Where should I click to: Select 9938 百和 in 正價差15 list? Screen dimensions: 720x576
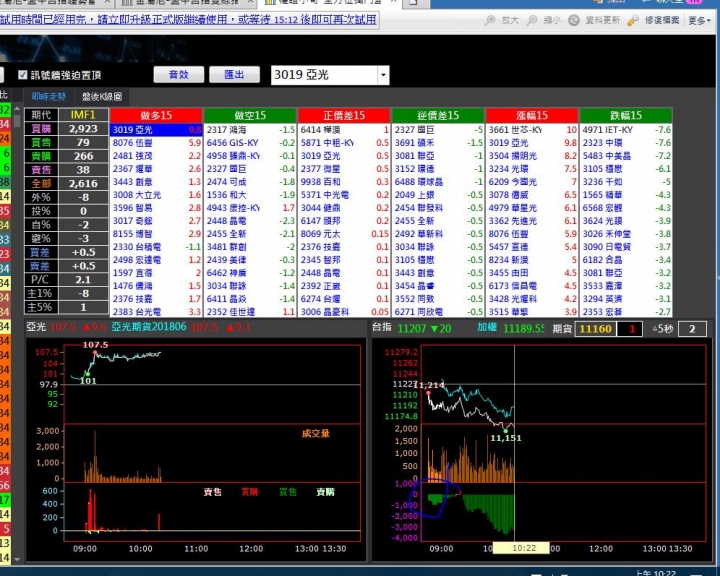tap(344, 182)
